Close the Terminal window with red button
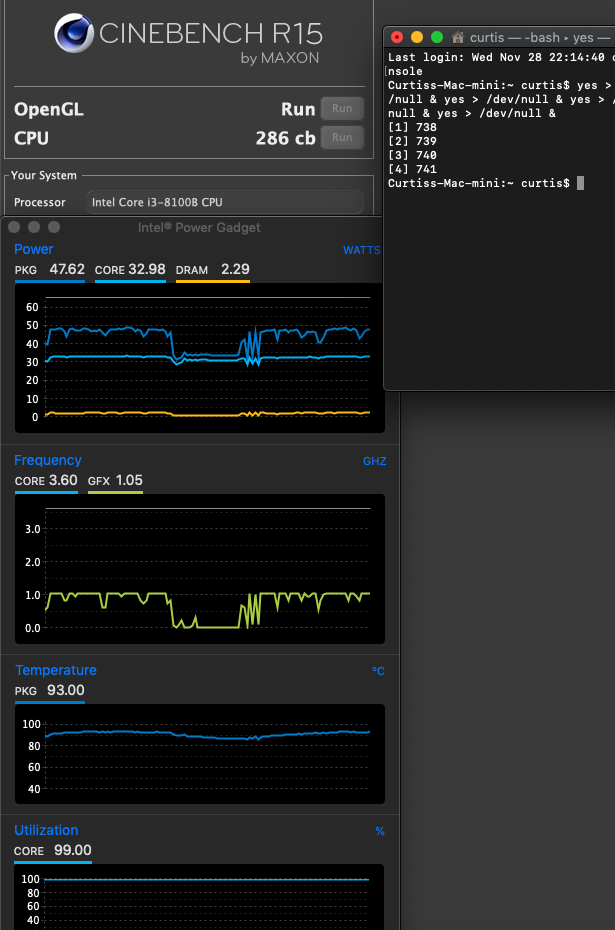This screenshot has height=930, width=615. point(397,37)
